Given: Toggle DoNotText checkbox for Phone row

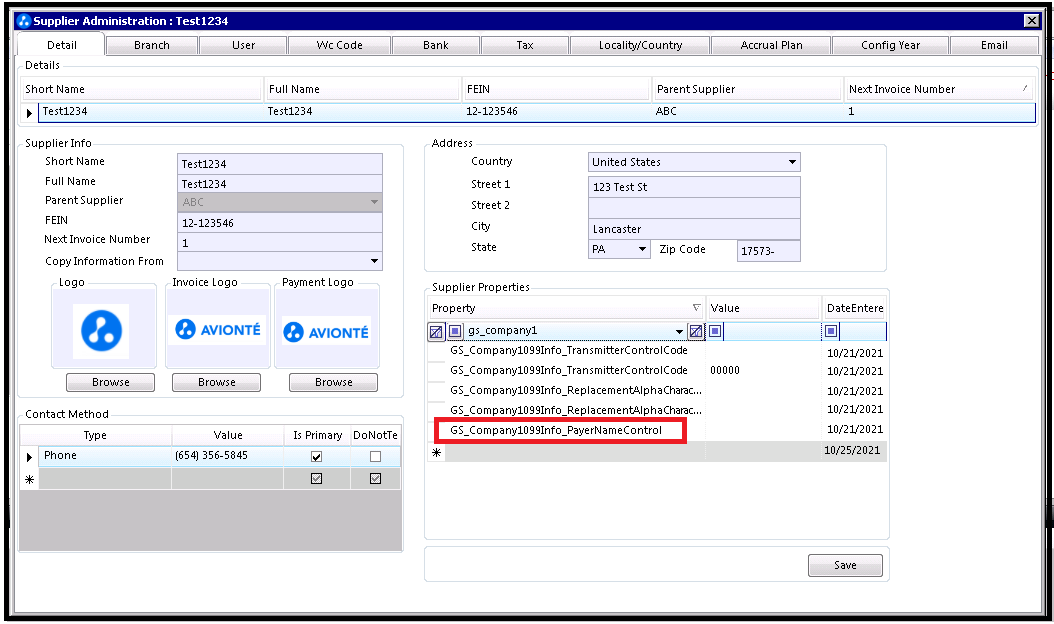Looking at the screenshot, I should tap(376, 457).
